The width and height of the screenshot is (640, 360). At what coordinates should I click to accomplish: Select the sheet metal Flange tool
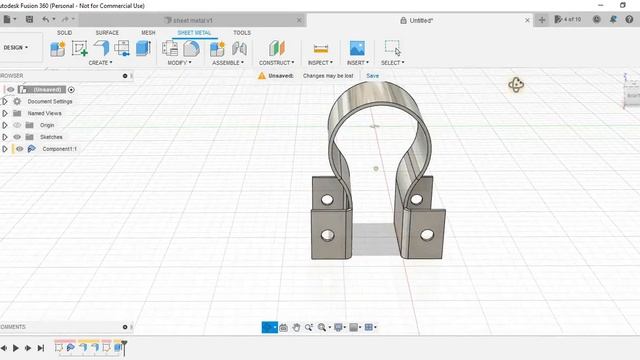[101, 49]
